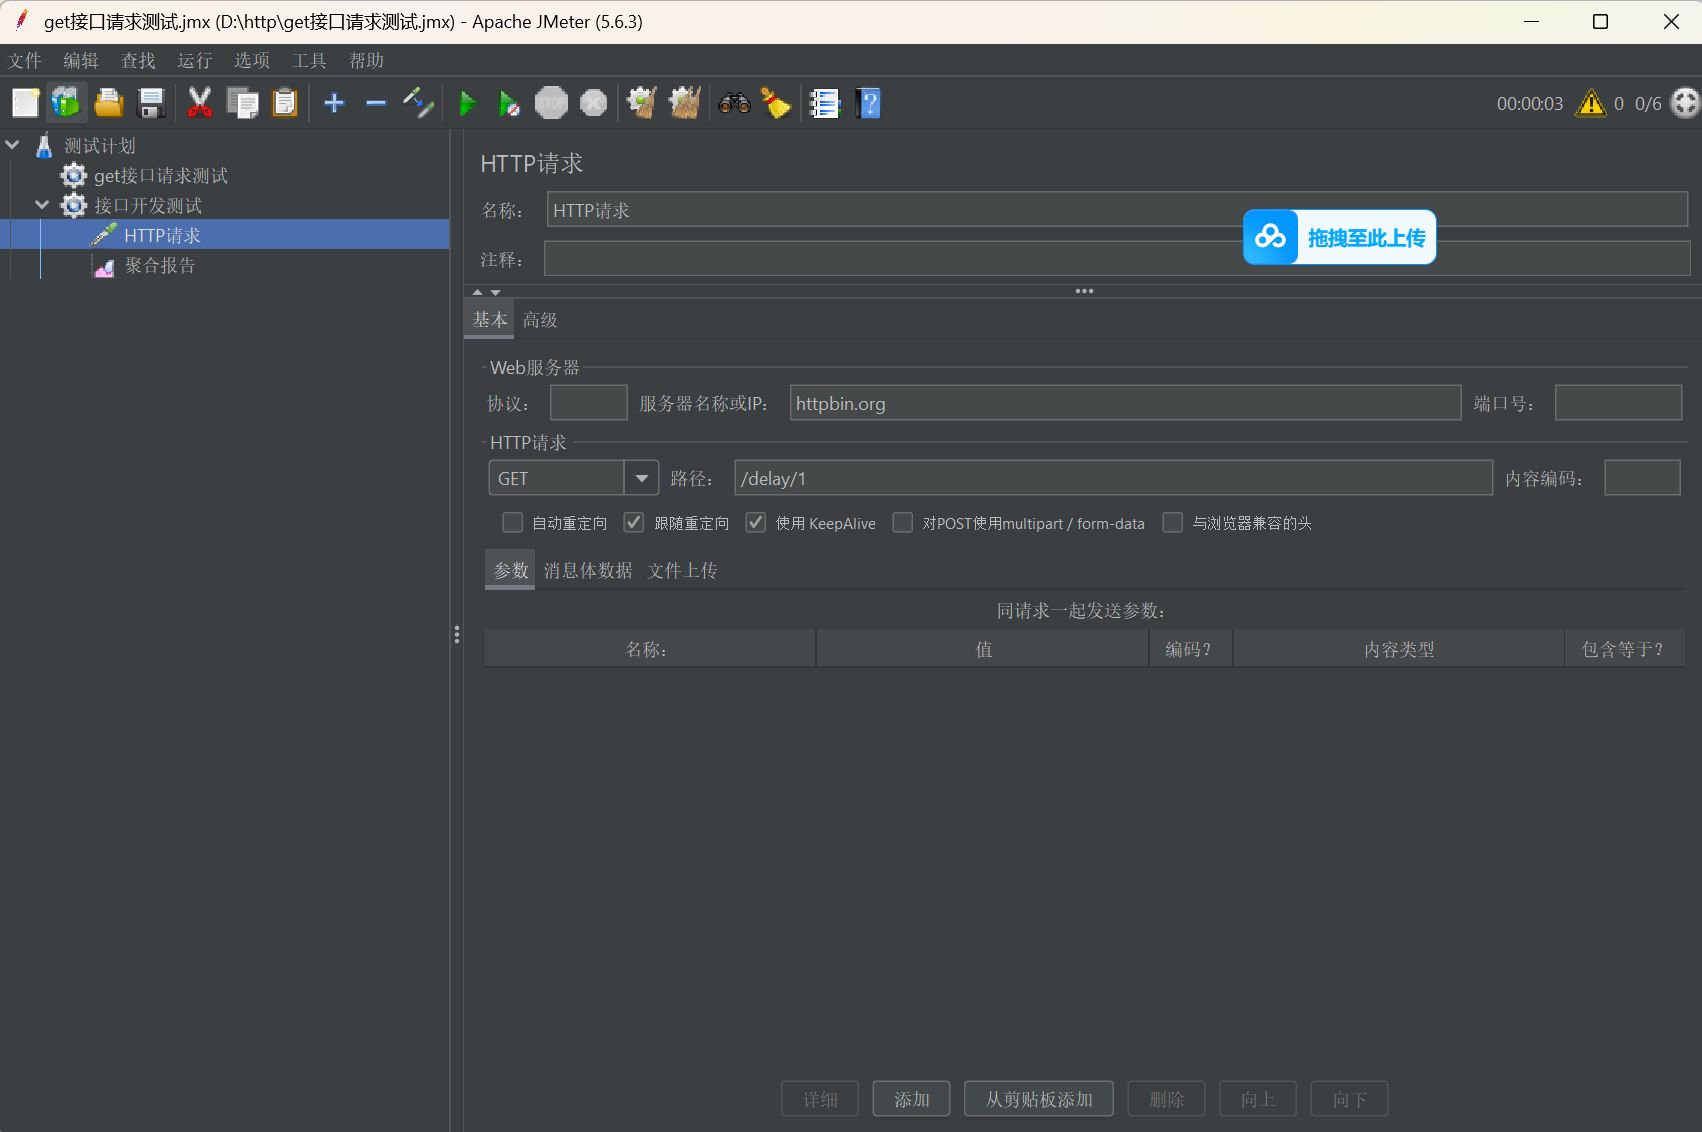Start the test with green play icon
1702x1132 pixels.
pyautogui.click(x=467, y=103)
